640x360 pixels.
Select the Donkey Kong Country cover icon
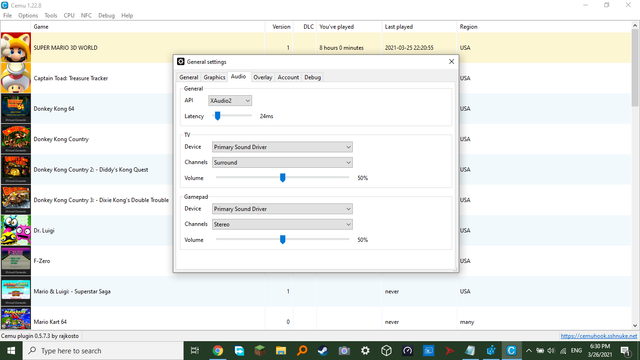(x=16, y=139)
